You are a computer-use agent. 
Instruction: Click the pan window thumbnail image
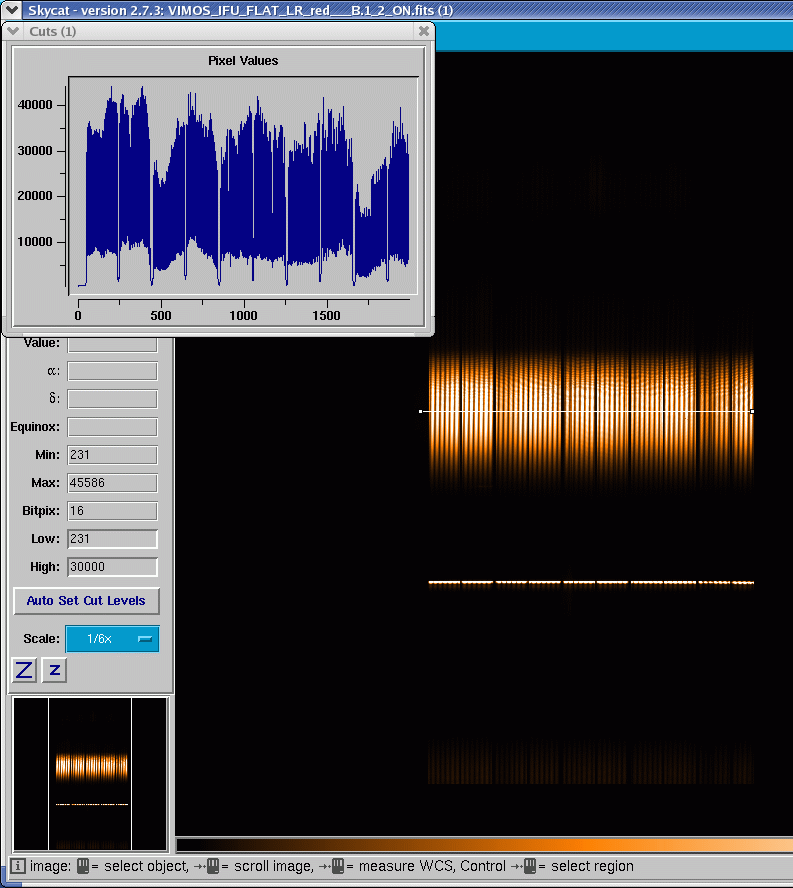pyautogui.click(x=90, y=774)
